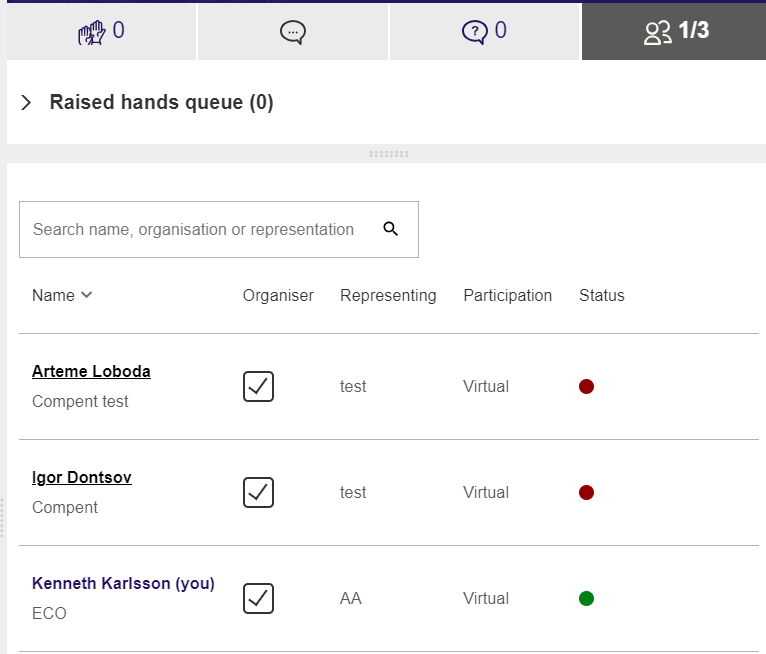
Task: Click Igor Dontsov's red status dot
Action: (586, 492)
